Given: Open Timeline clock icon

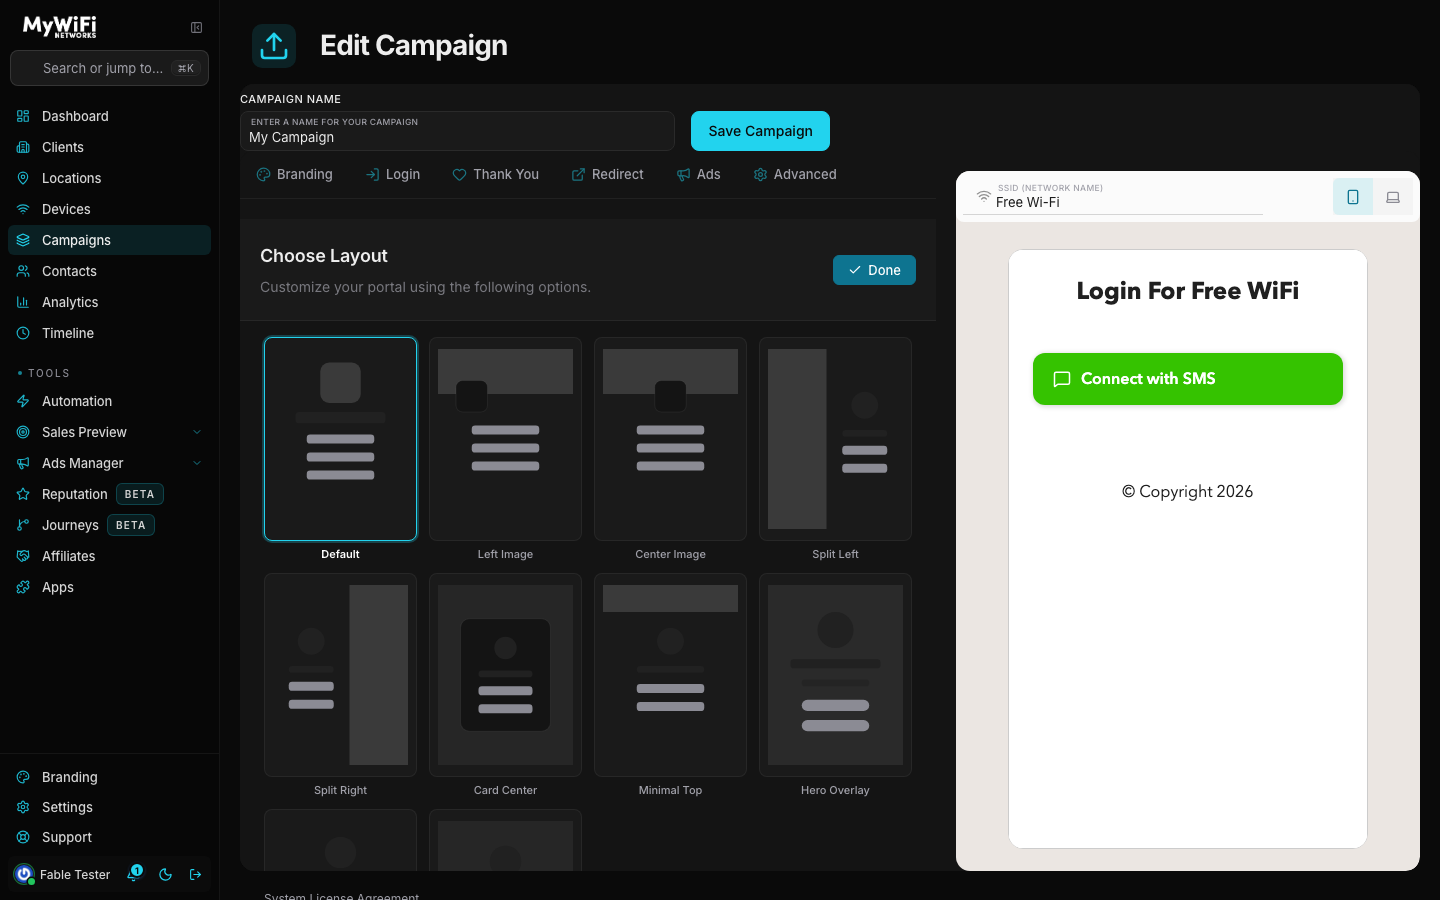Looking at the screenshot, I should point(23,333).
